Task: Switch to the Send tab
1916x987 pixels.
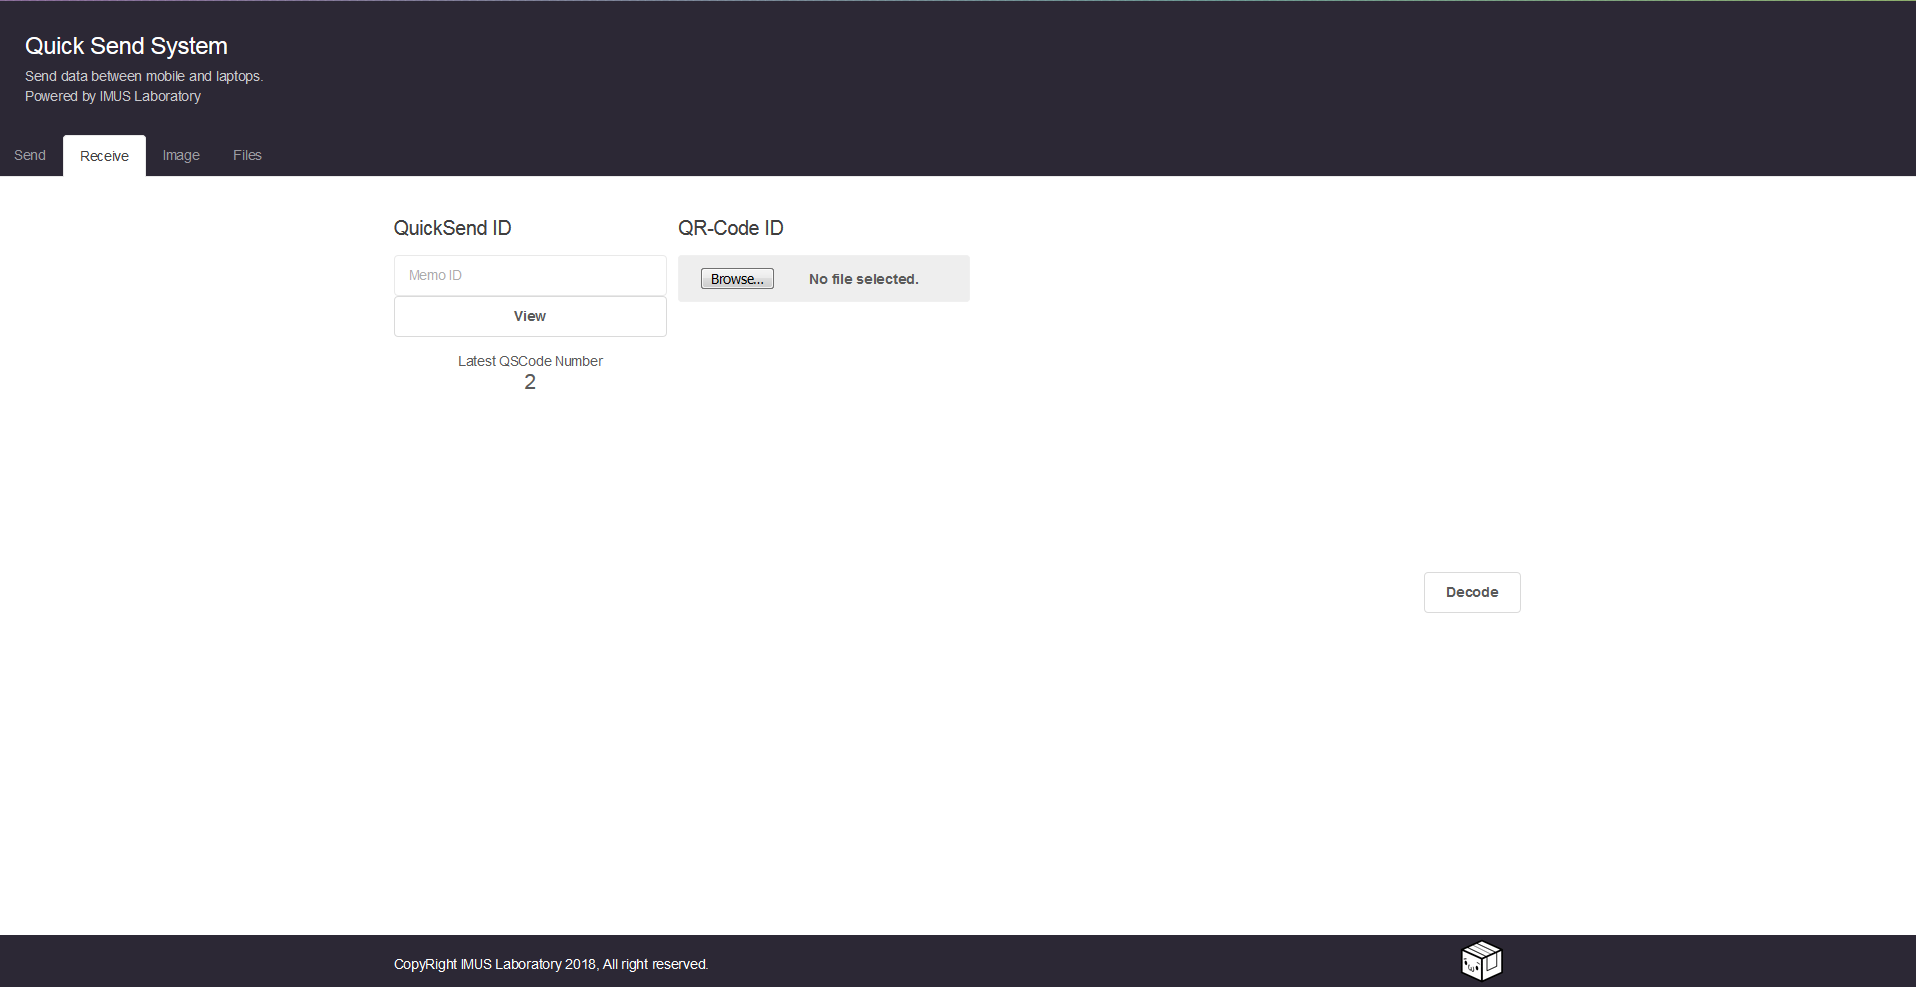Action: pos(30,155)
